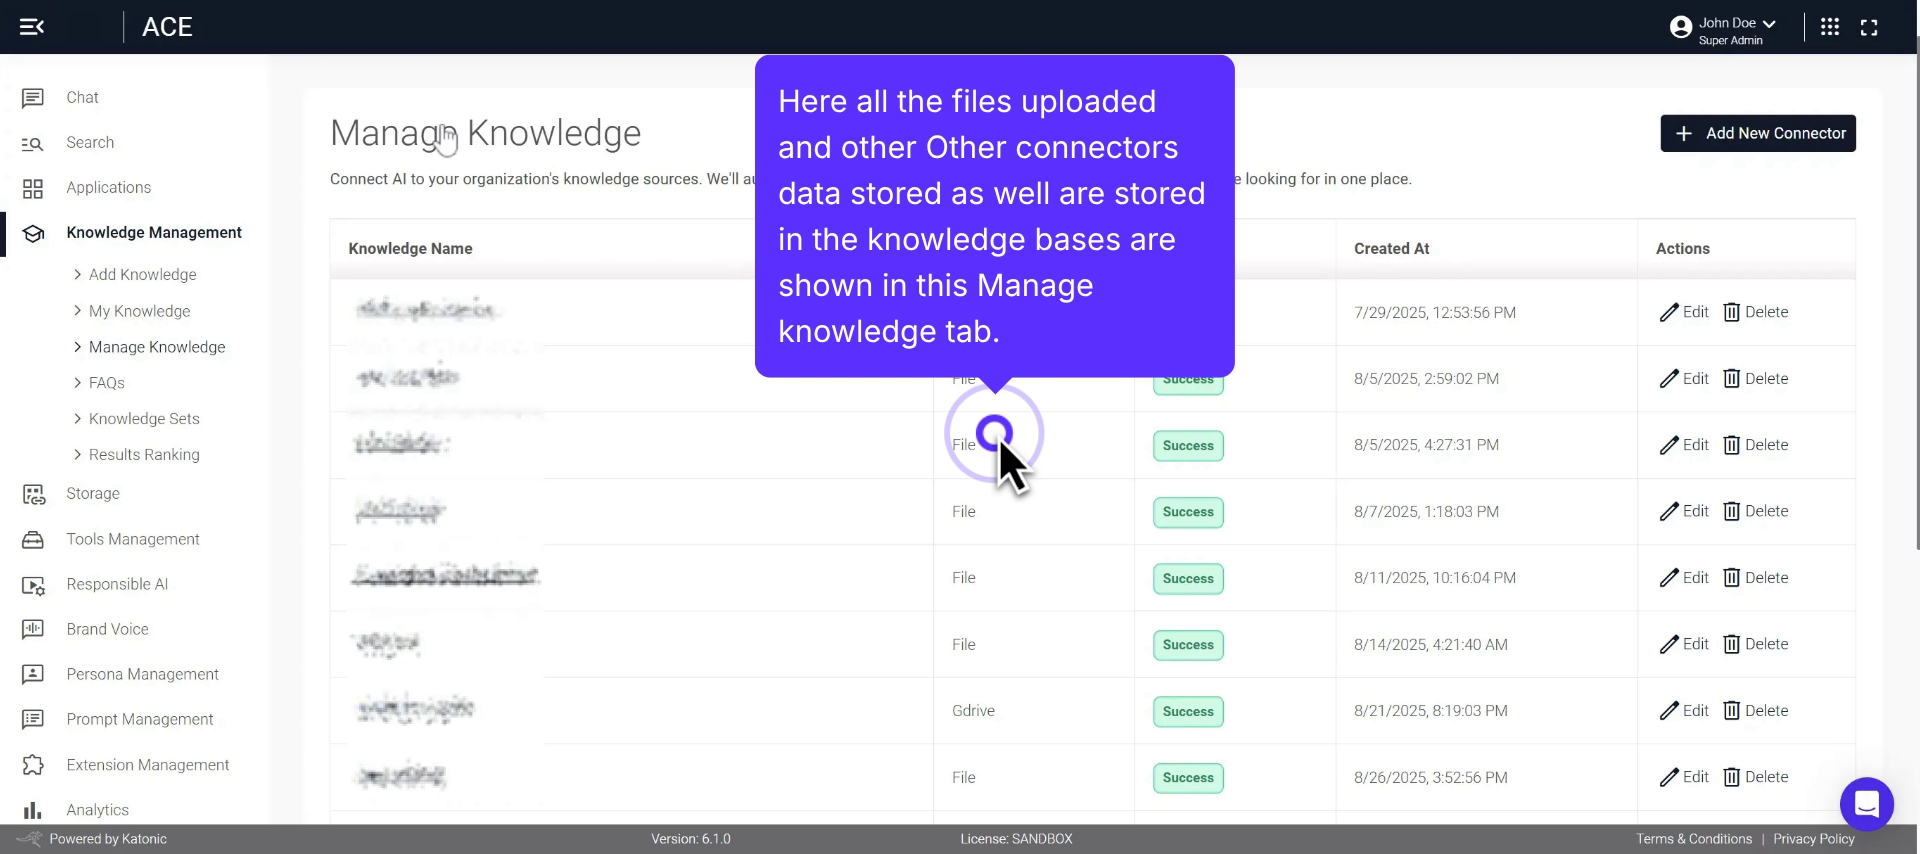Open Analytics menu item

pos(97,810)
